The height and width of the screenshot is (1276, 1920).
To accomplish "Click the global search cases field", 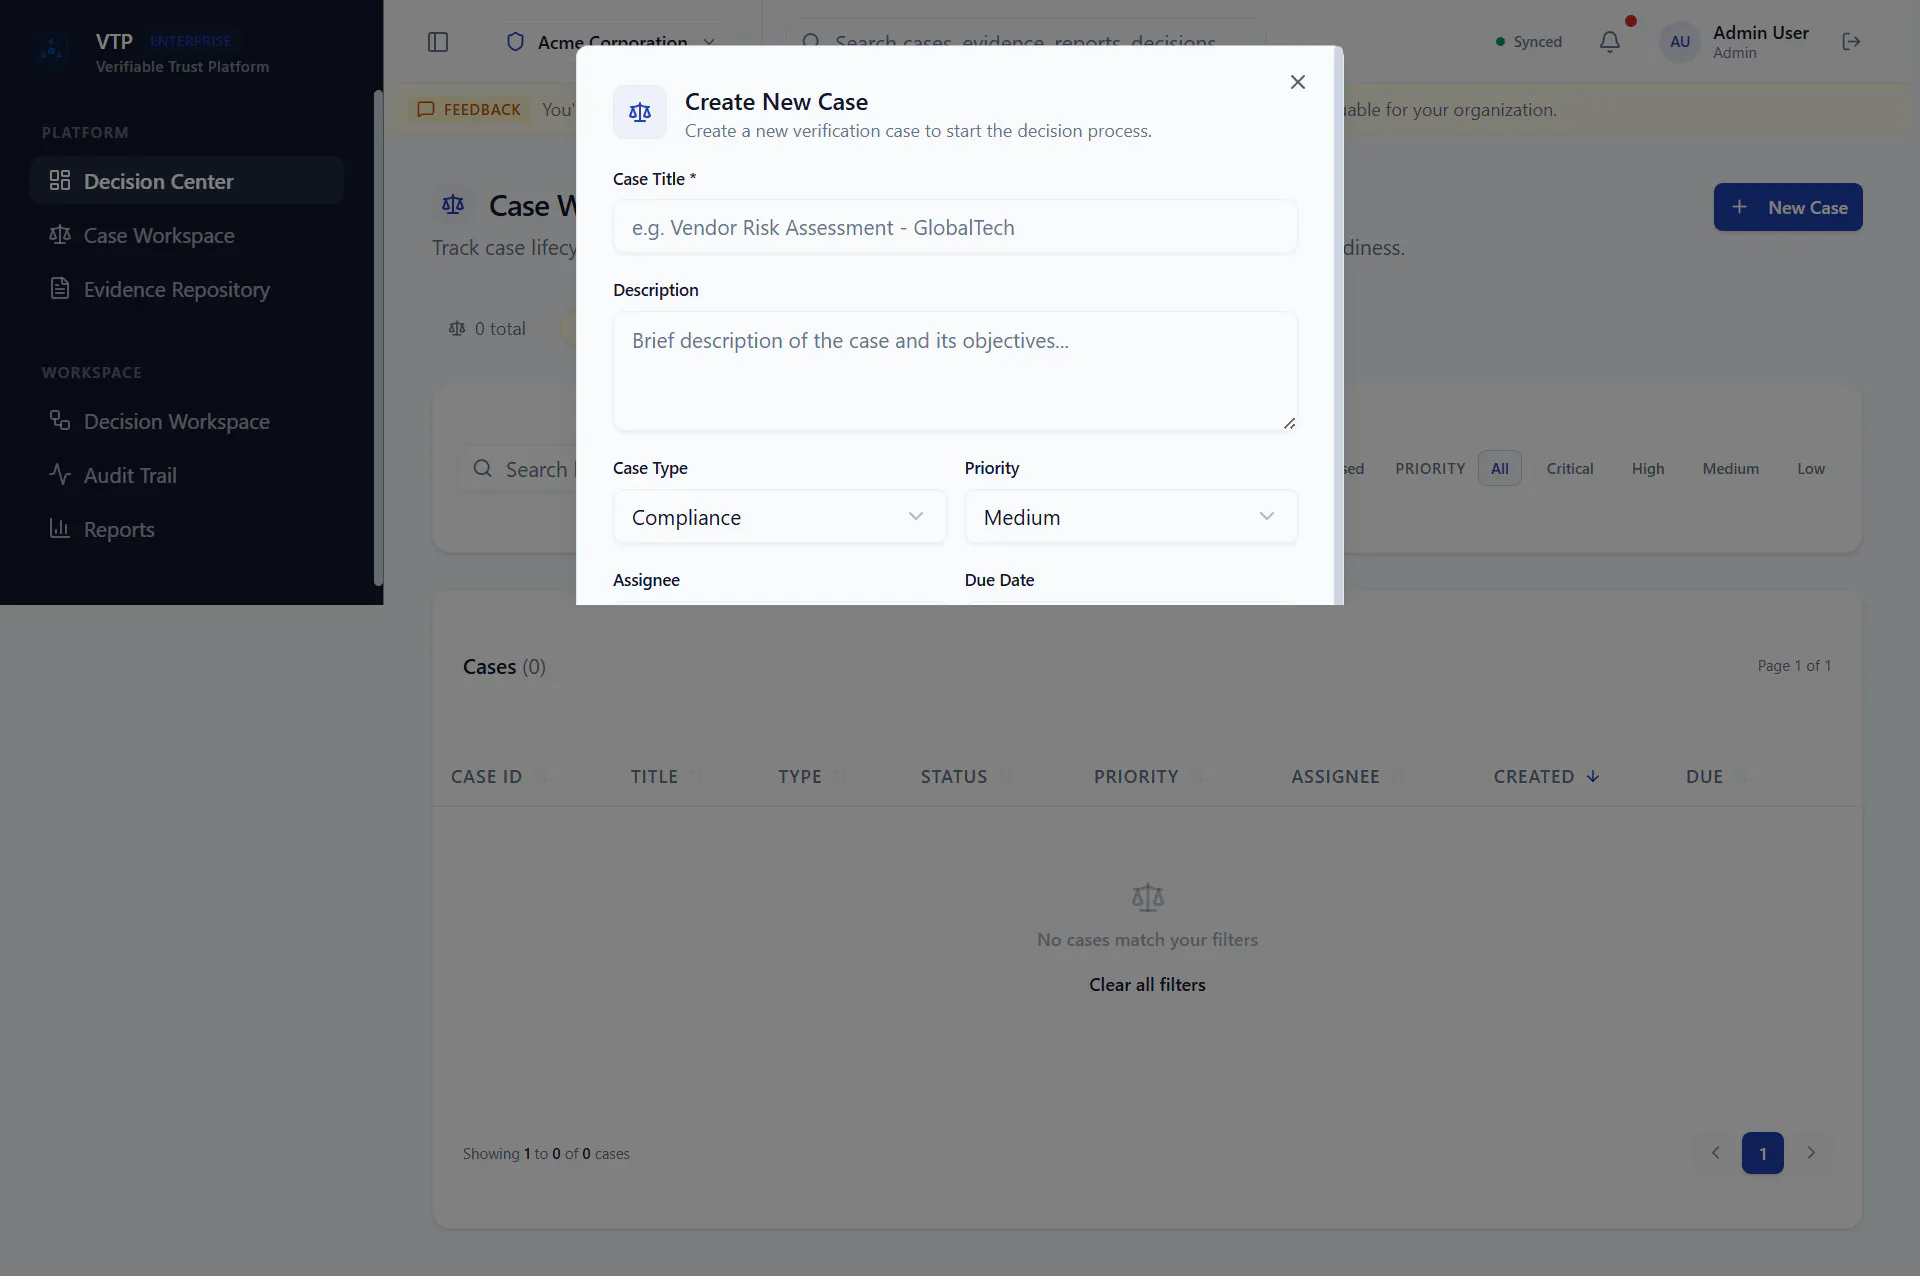I will click(x=1025, y=42).
